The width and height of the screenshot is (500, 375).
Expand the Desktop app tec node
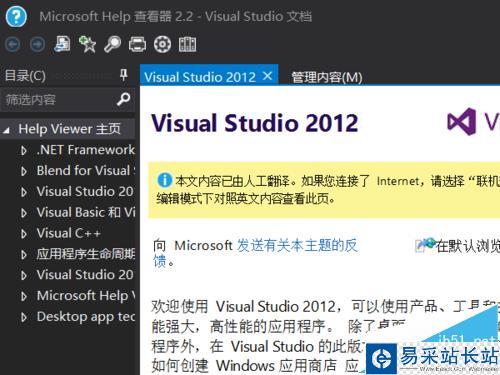(x=24, y=317)
